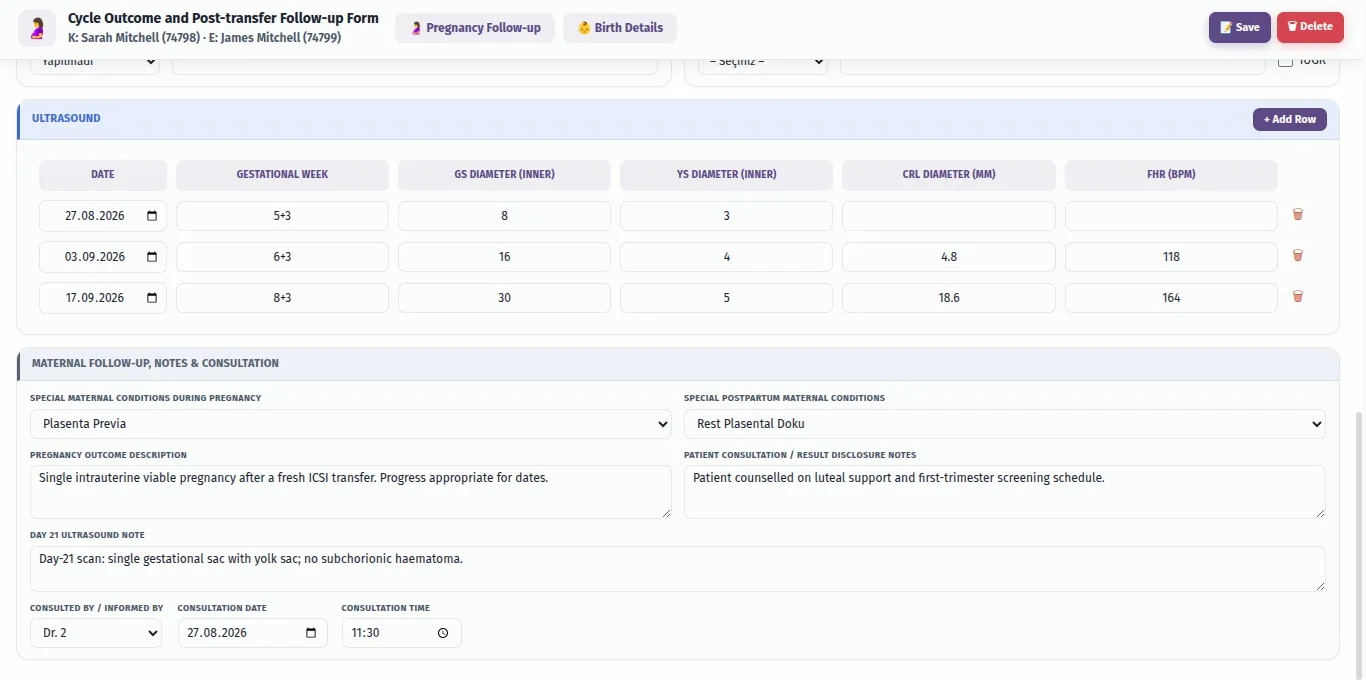
Task: Click the 'DATE' column header
Action: (103, 174)
